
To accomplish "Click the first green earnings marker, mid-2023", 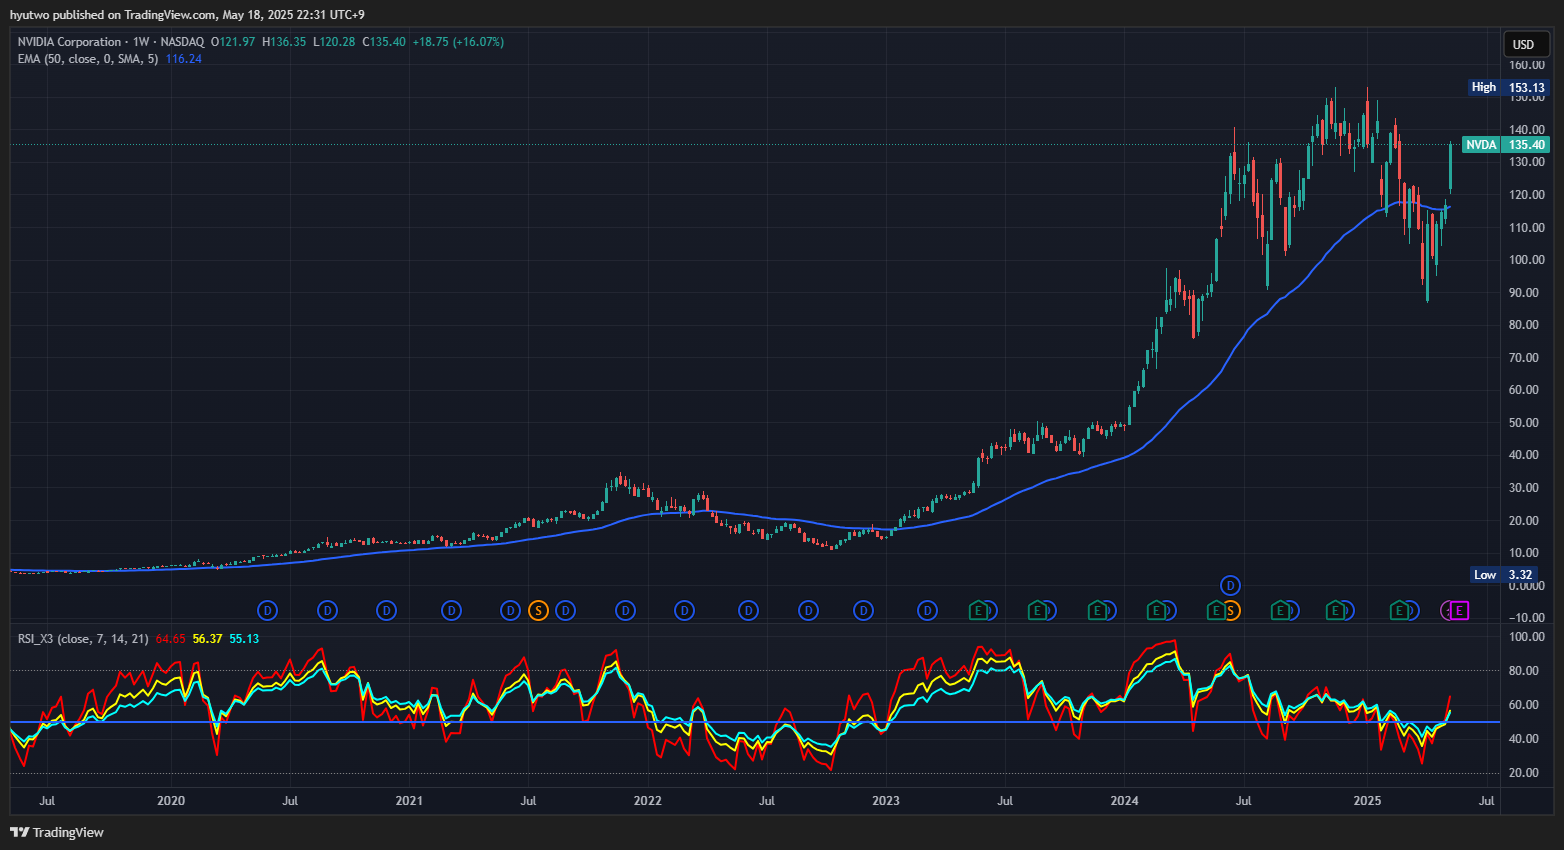I will tap(979, 610).
